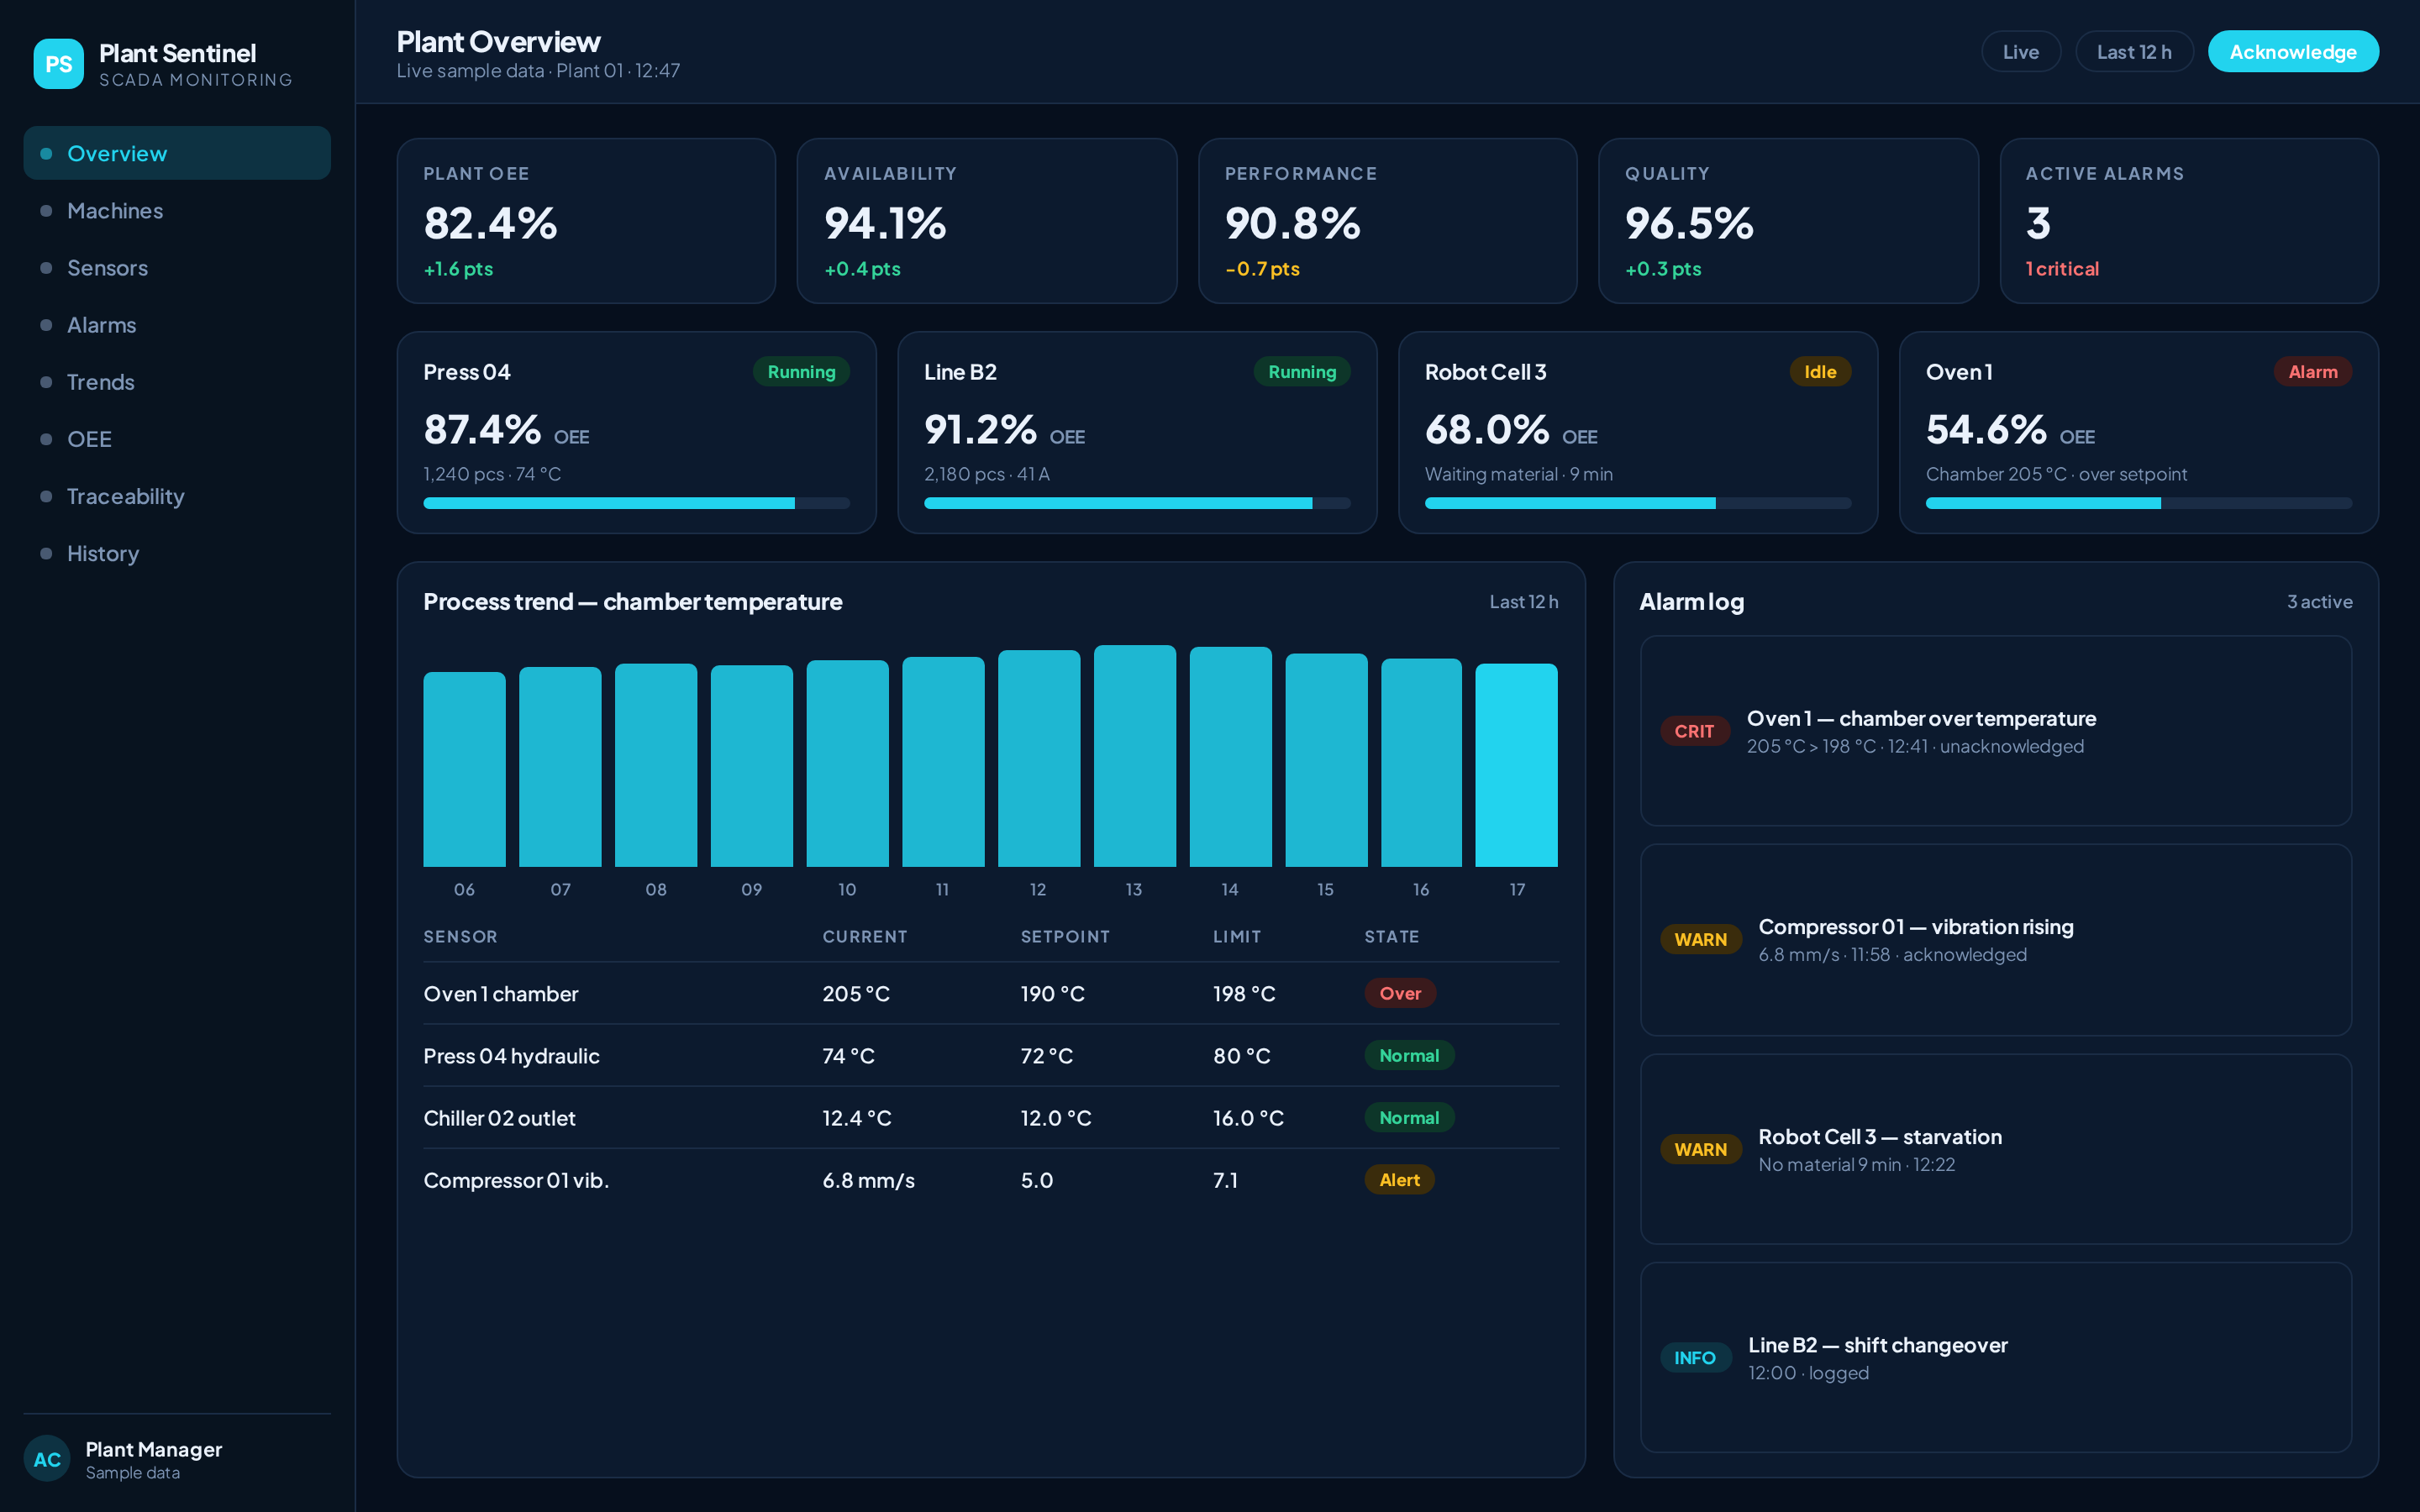Click the Plant Manager profile name
This screenshot has height=1512, width=2420.
pyautogui.click(x=154, y=1449)
